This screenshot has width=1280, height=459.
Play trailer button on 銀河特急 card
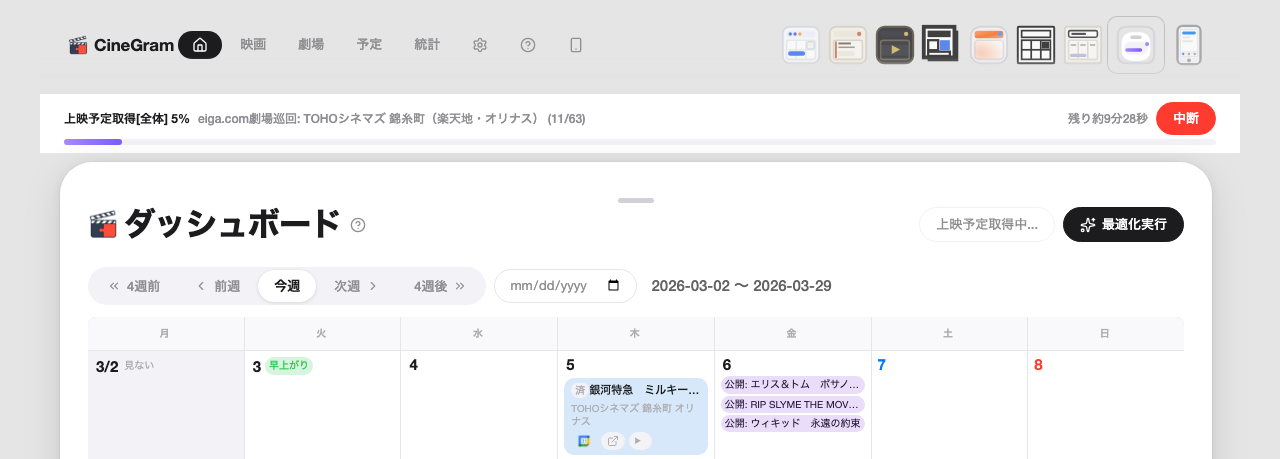(x=640, y=441)
